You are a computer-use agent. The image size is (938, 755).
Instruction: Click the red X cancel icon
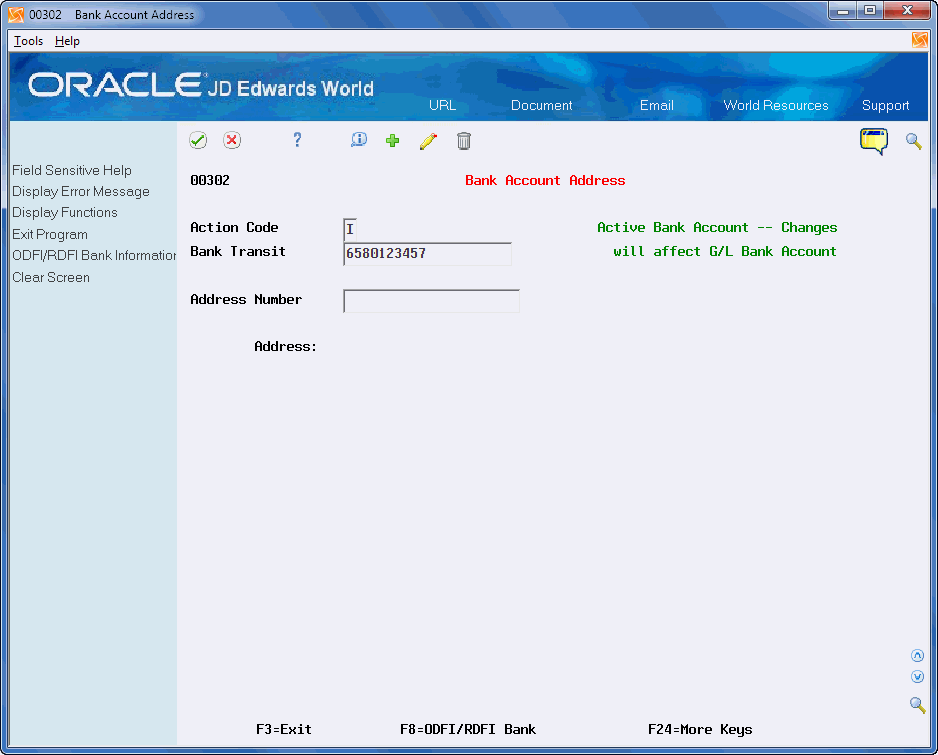tap(232, 141)
